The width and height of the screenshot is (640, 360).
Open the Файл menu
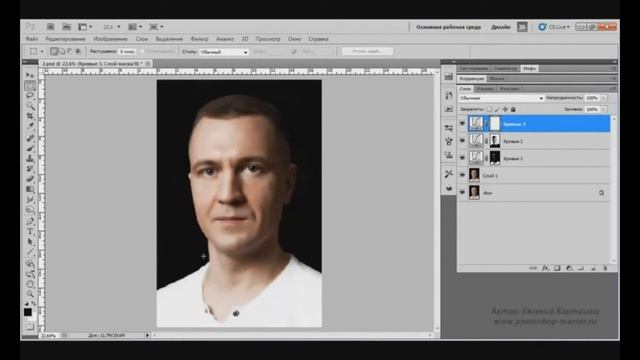pos(32,39)
